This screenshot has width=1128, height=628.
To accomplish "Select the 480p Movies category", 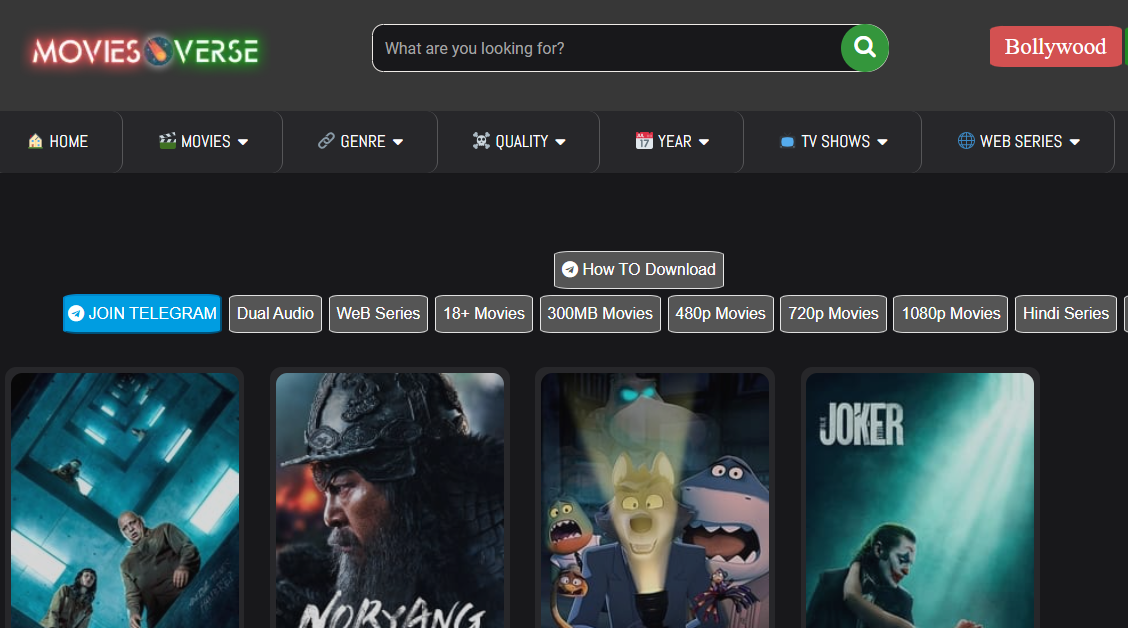I will click(721, 314).
